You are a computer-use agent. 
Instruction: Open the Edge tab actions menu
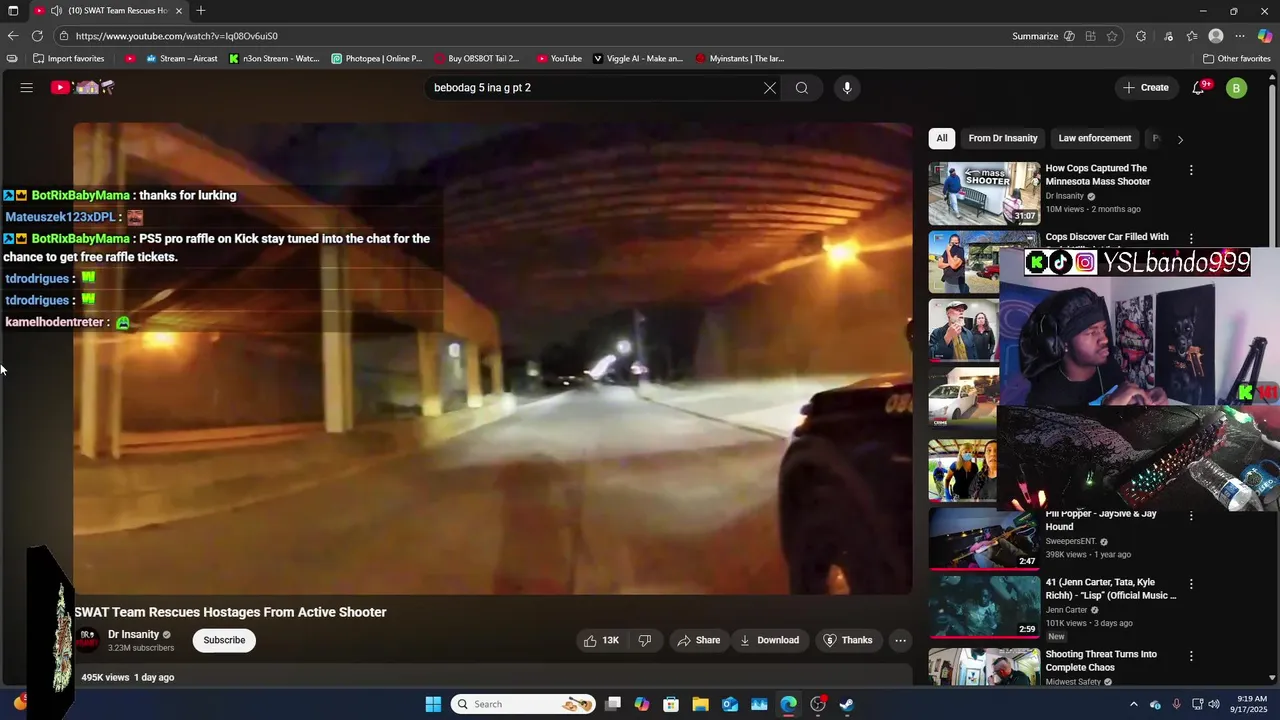pos(13,11)
